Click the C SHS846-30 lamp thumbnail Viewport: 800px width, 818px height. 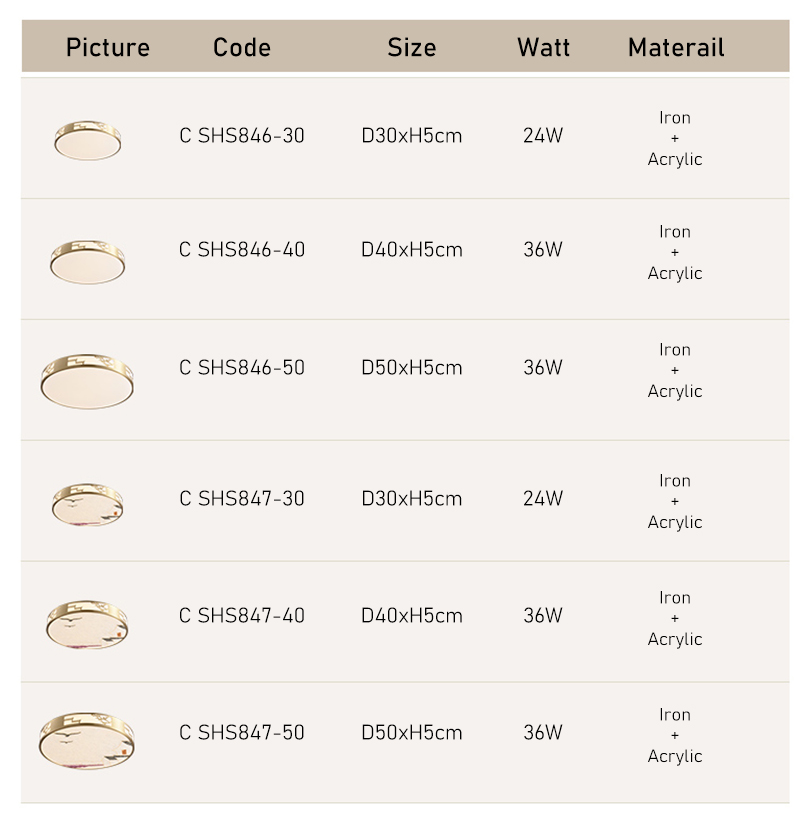click(x=88, y=139)
